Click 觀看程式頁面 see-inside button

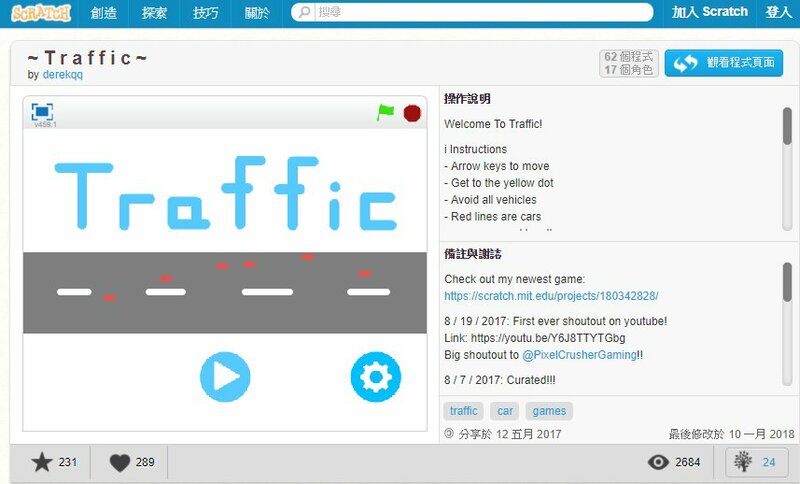[723, 63]
